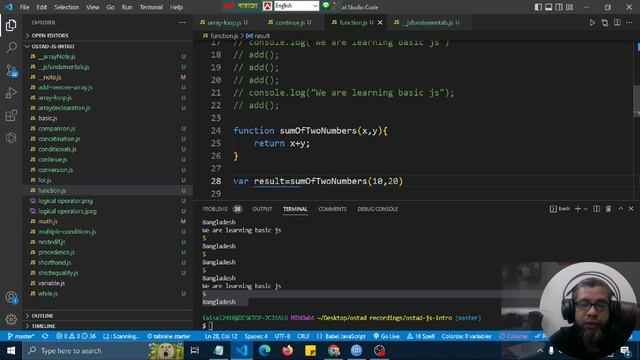
Task: Split the terminal panel
Action: [x=596, y=209]
